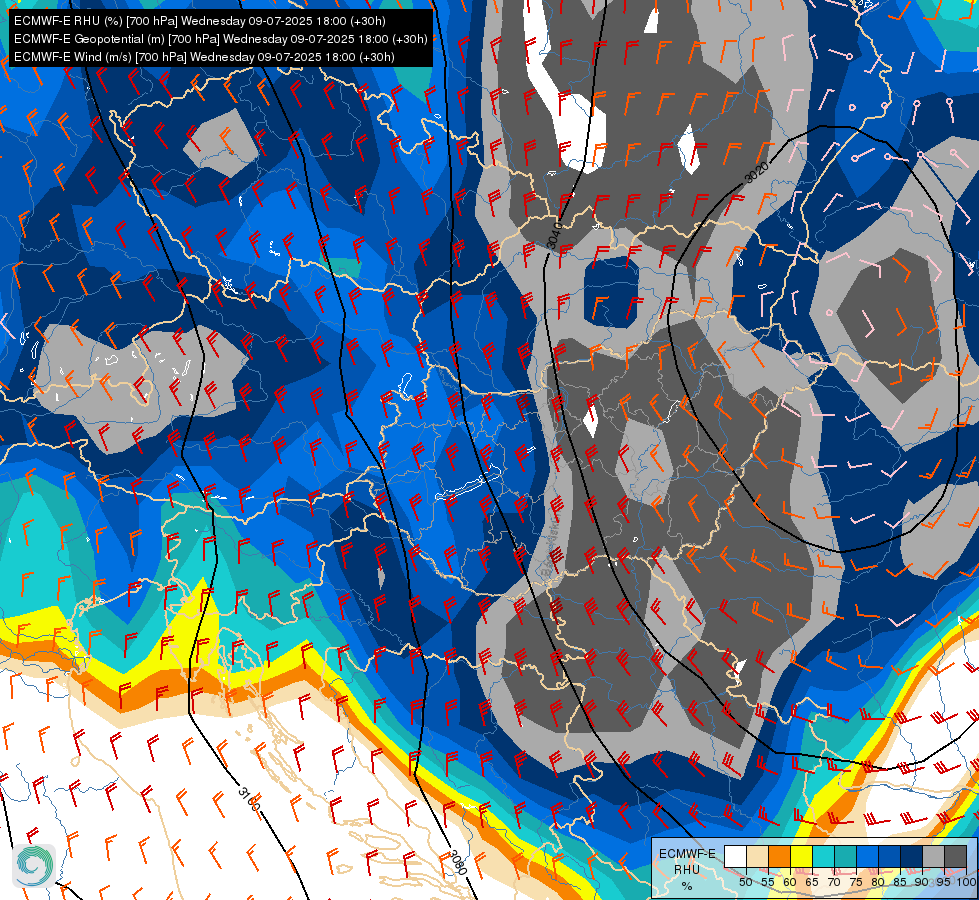
Task: Select the orange 55-60% legend swatch
Action: pos(779,856)
